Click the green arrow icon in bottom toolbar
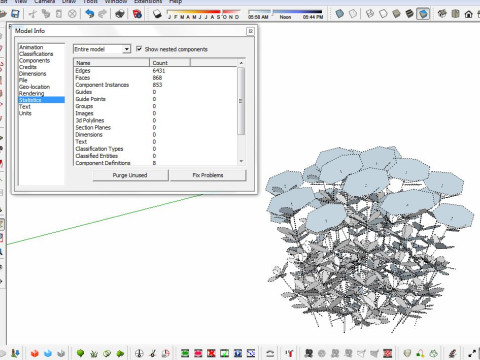Image resolution: width=480 pixels, height=360 pixels. coord(120,353)
